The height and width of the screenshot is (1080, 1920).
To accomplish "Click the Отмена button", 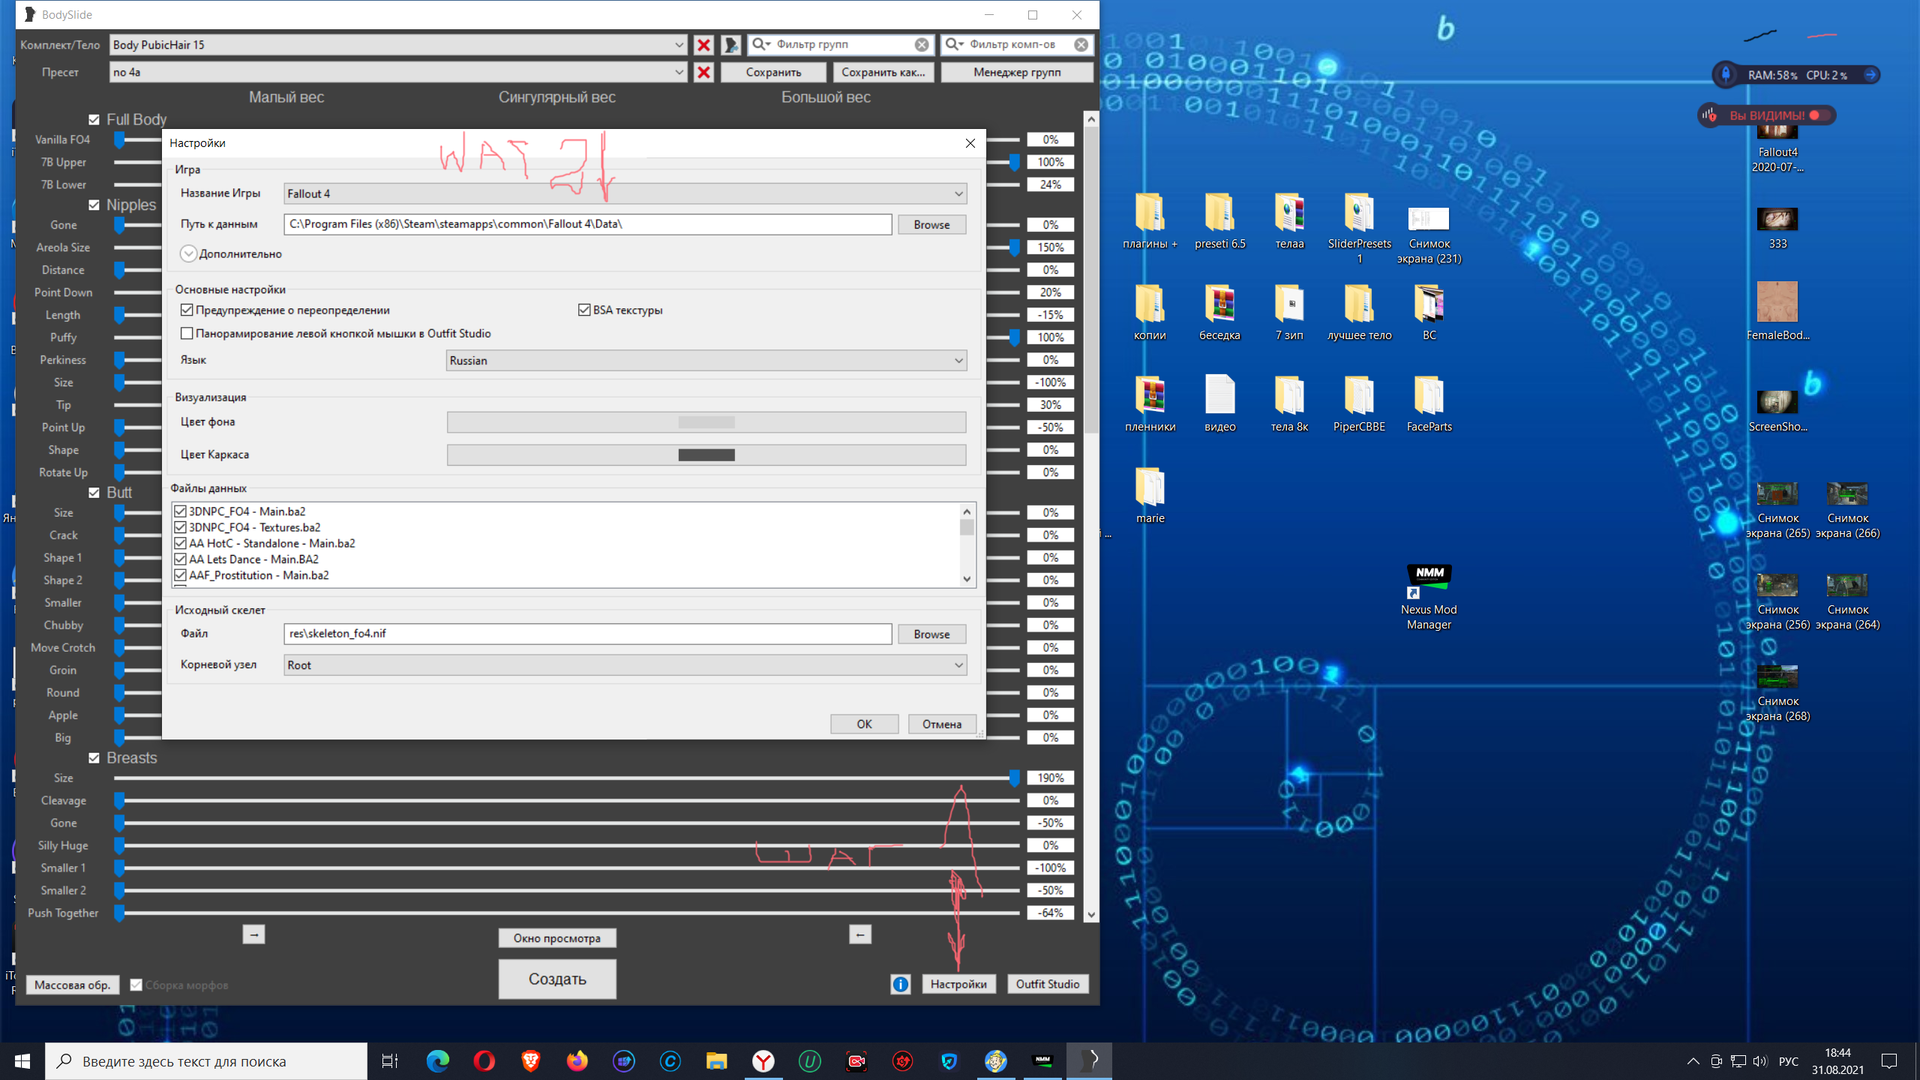I will coord(941,724).
